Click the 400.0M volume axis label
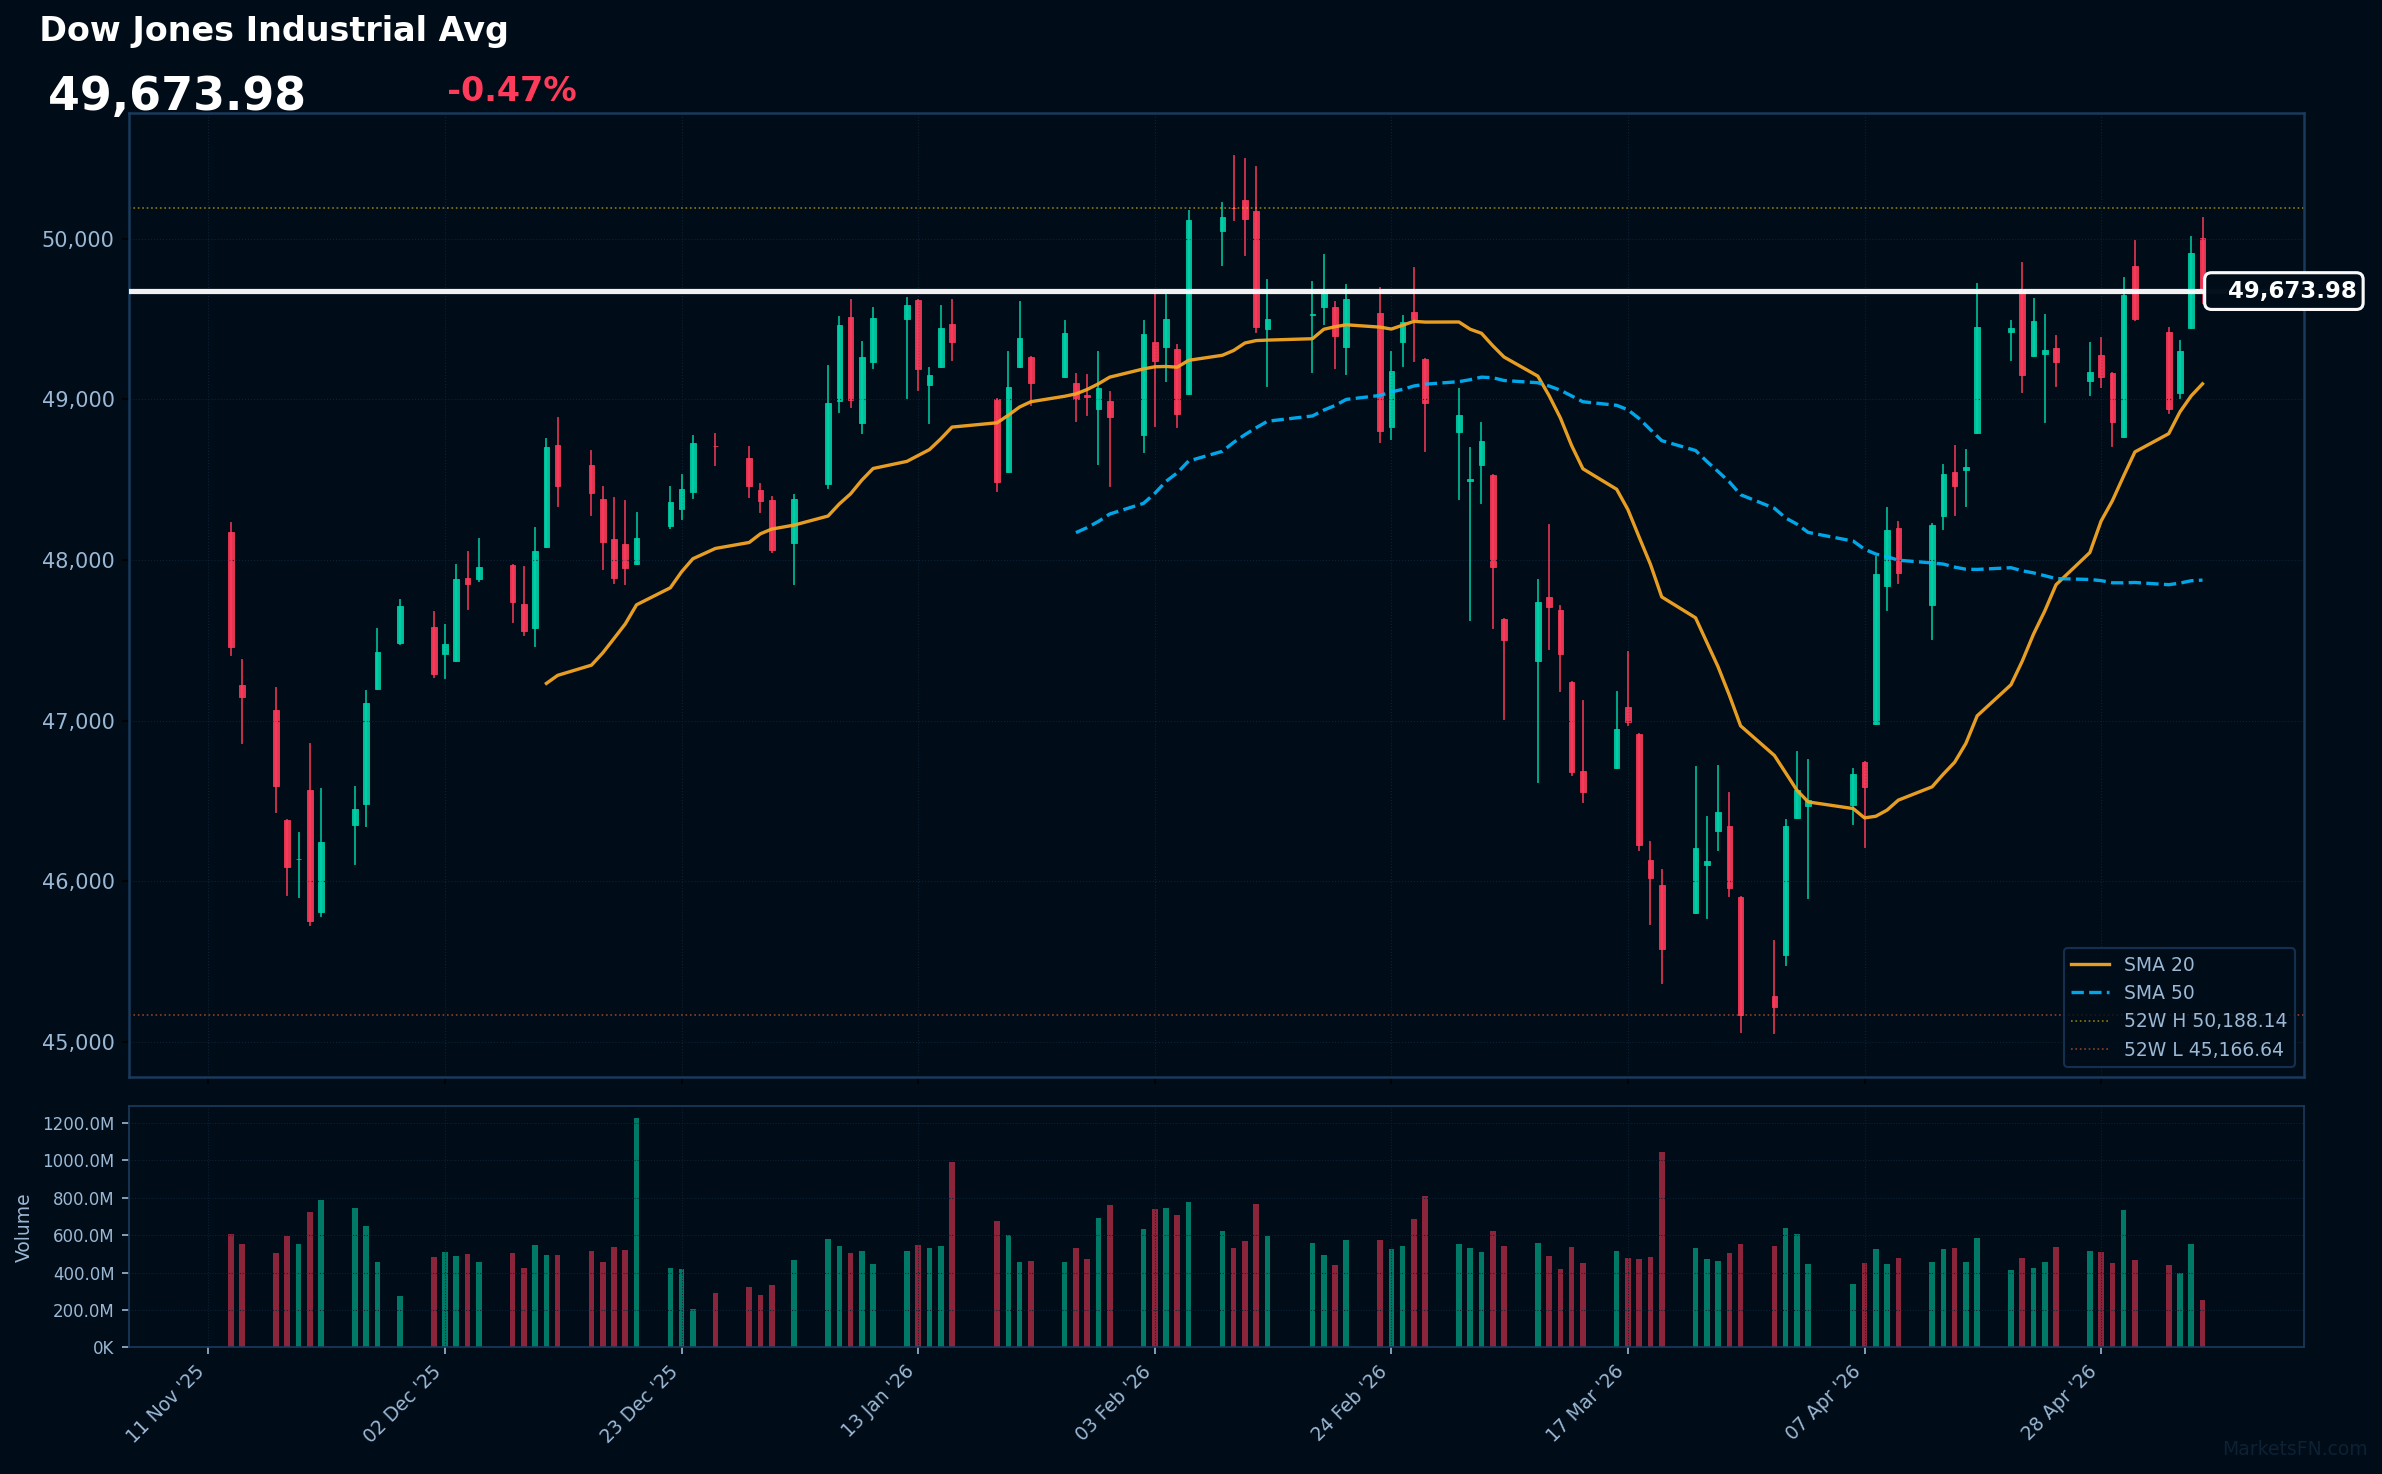The height and width of the screenshot is (1474, 2382). click(x=83, y=1274)
